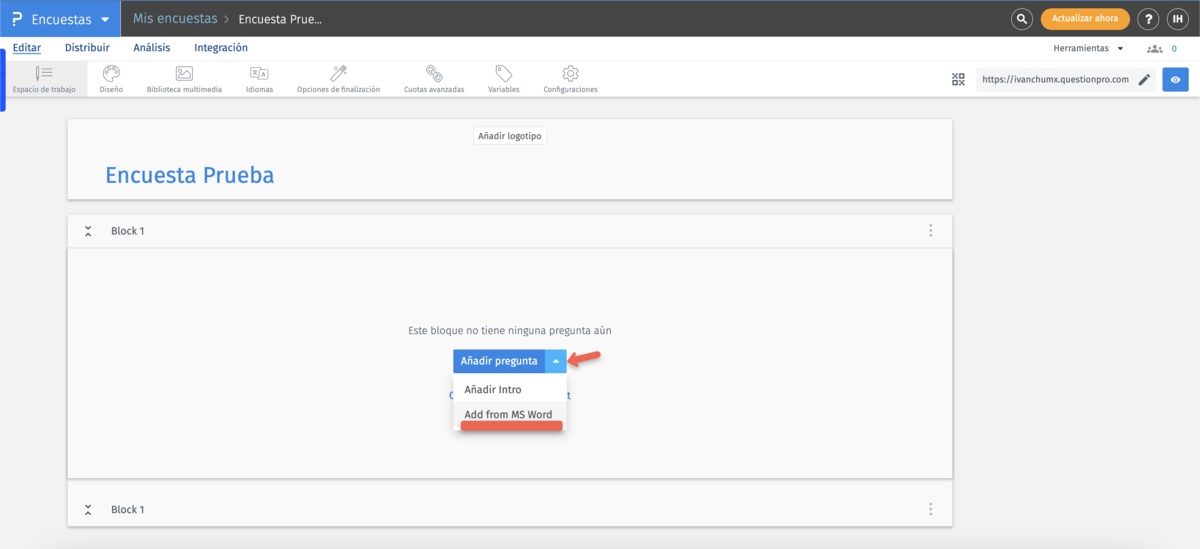Open the search magnifier icon
The height and width of the screenshot is (549, 1200).
tap(1021, 19)
